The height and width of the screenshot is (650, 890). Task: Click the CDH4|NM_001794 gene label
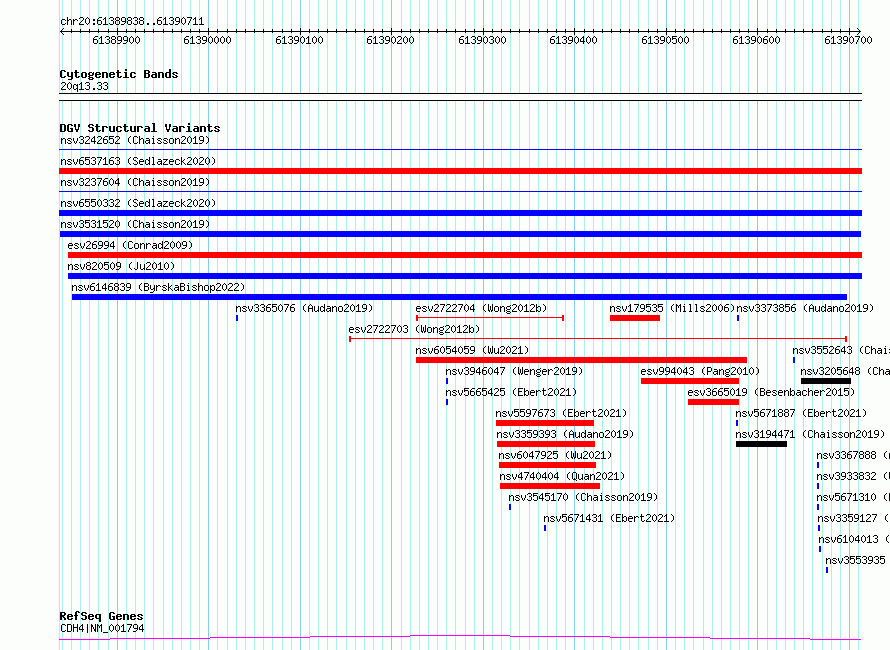point(102,628)
